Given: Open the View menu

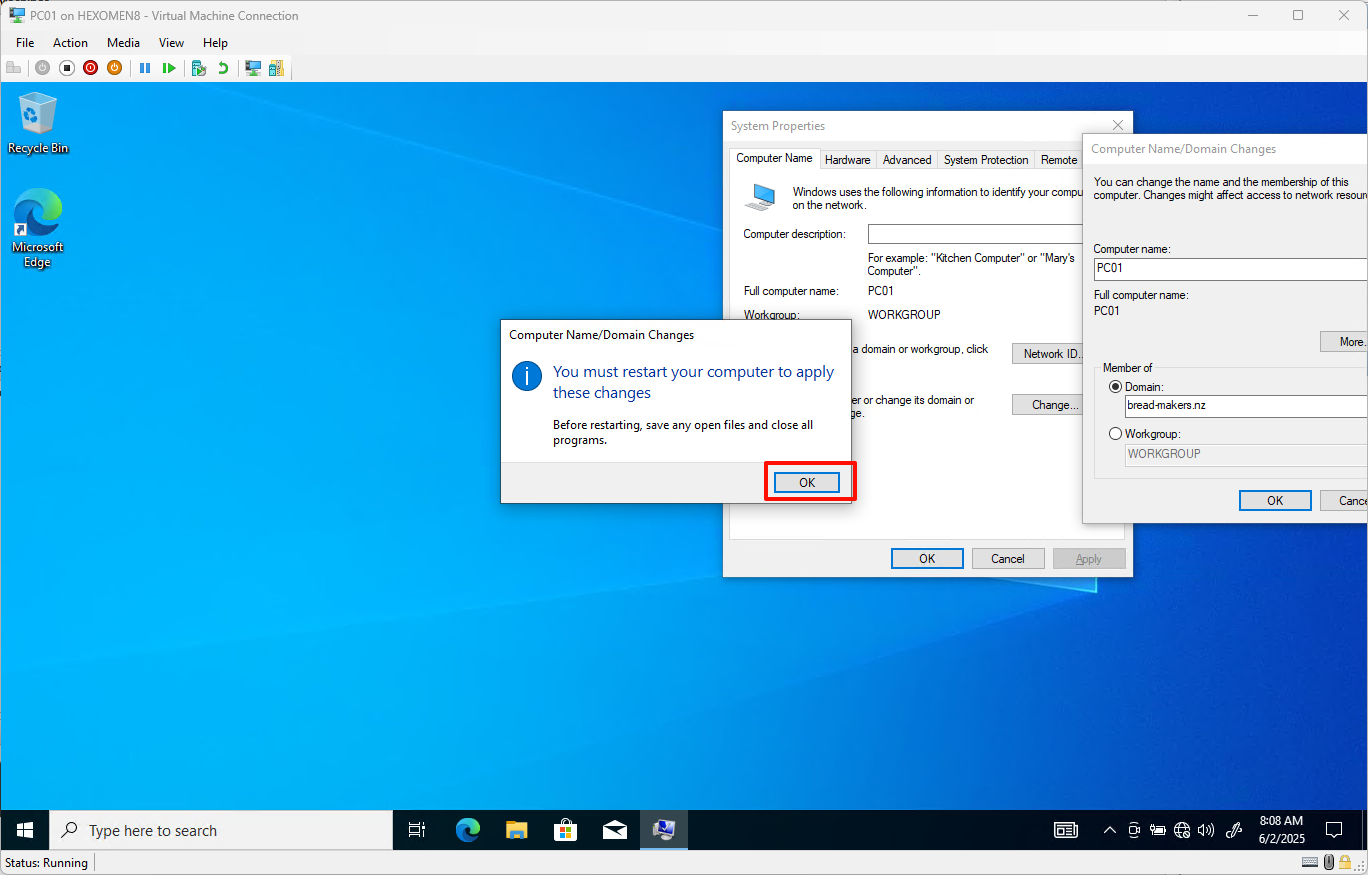Looking at the screenshot, I should click(172, 43).
